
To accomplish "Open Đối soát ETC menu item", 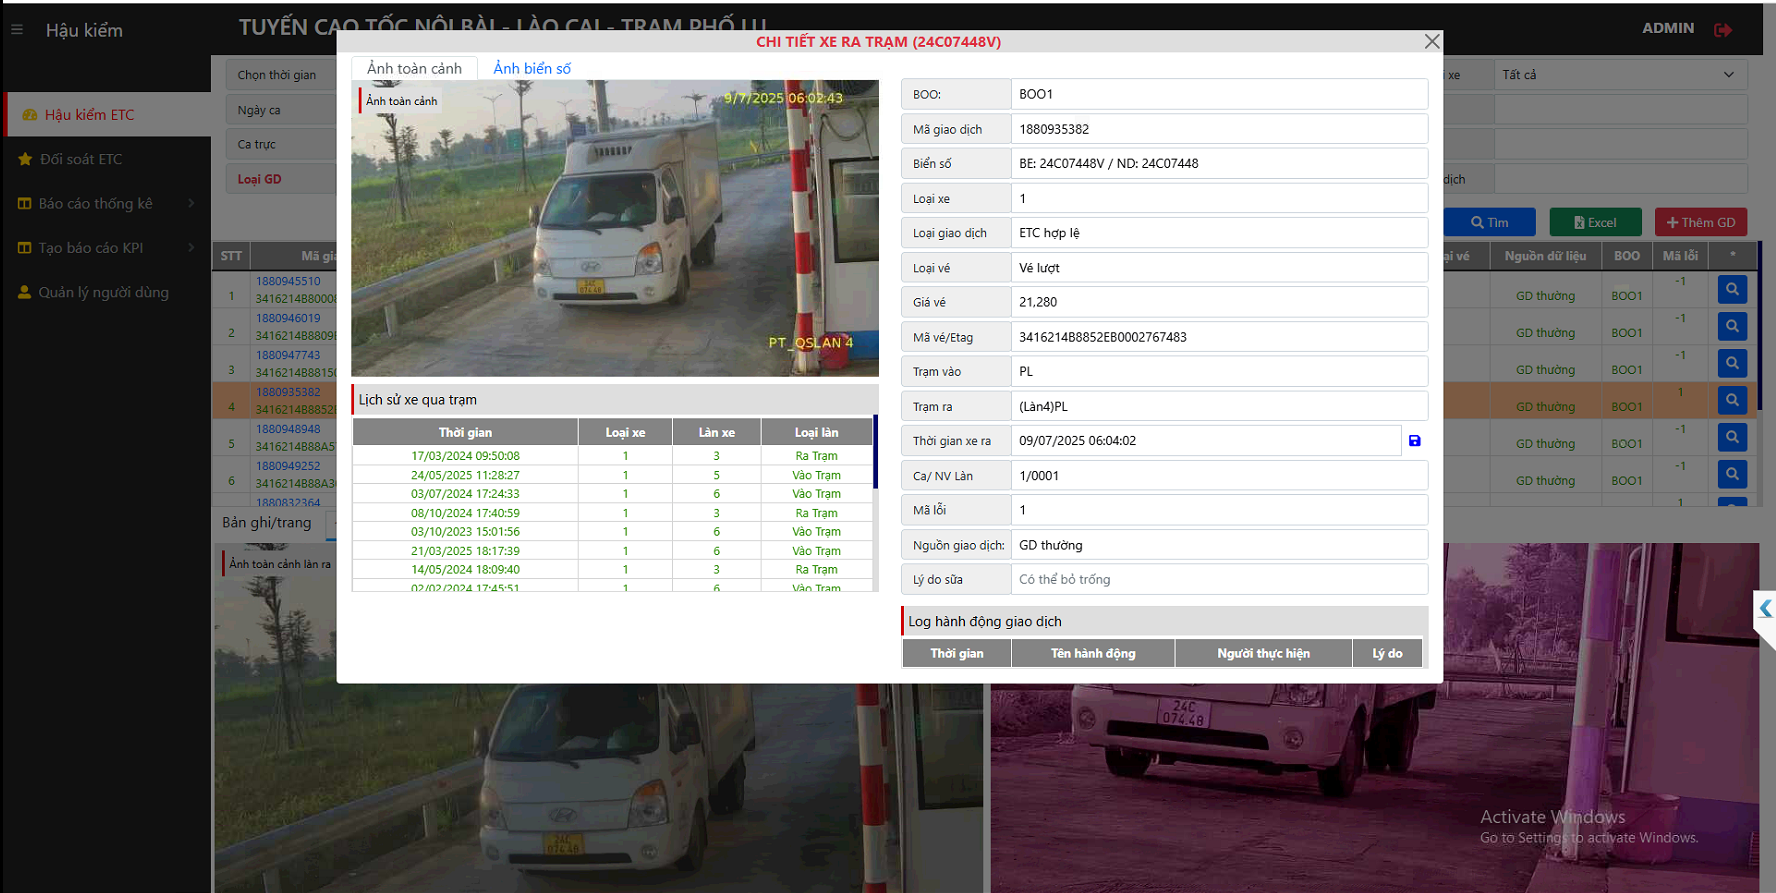I will point(105,159).
